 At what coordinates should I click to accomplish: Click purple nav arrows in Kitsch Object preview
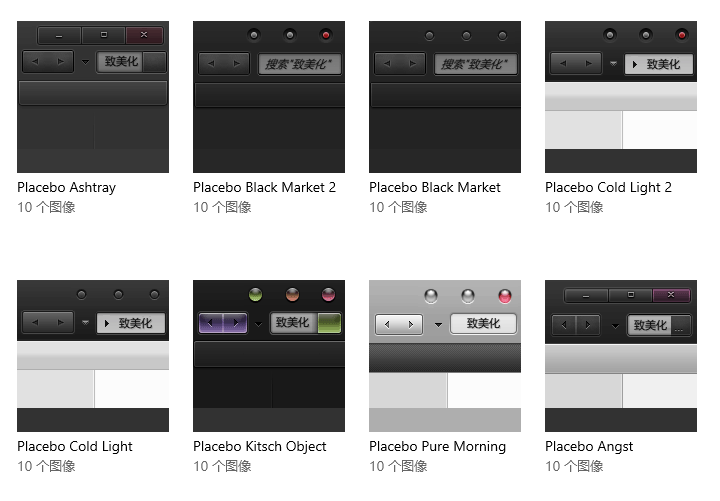click(223, 323)
